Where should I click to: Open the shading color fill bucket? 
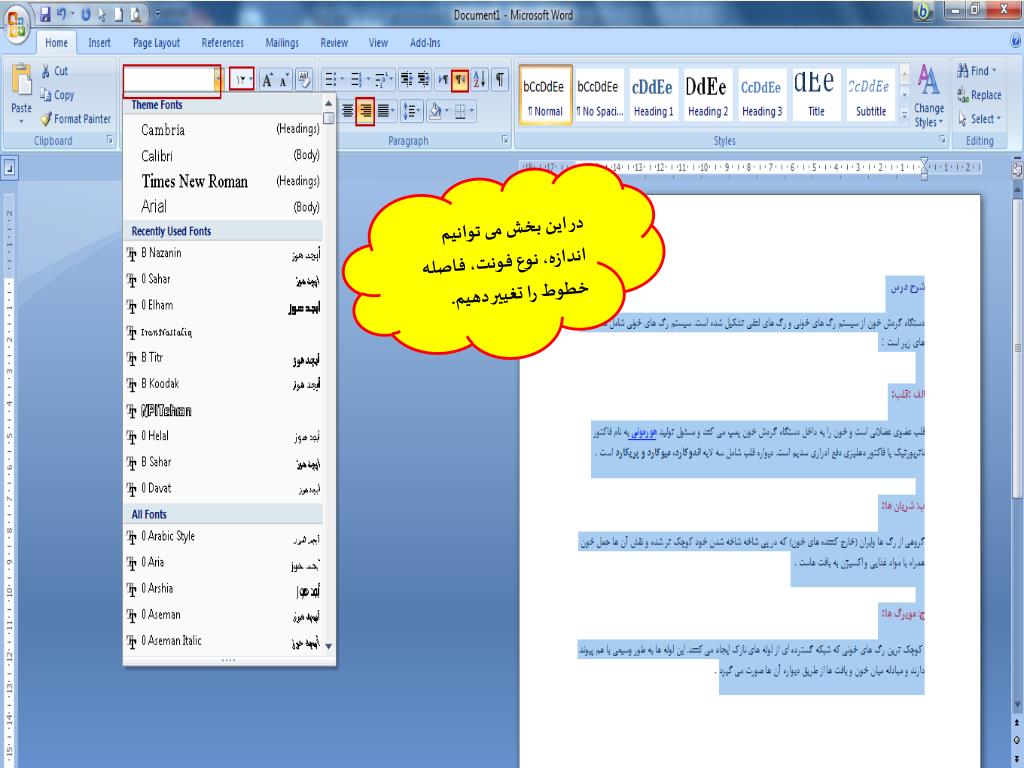(x=435, y=111)
